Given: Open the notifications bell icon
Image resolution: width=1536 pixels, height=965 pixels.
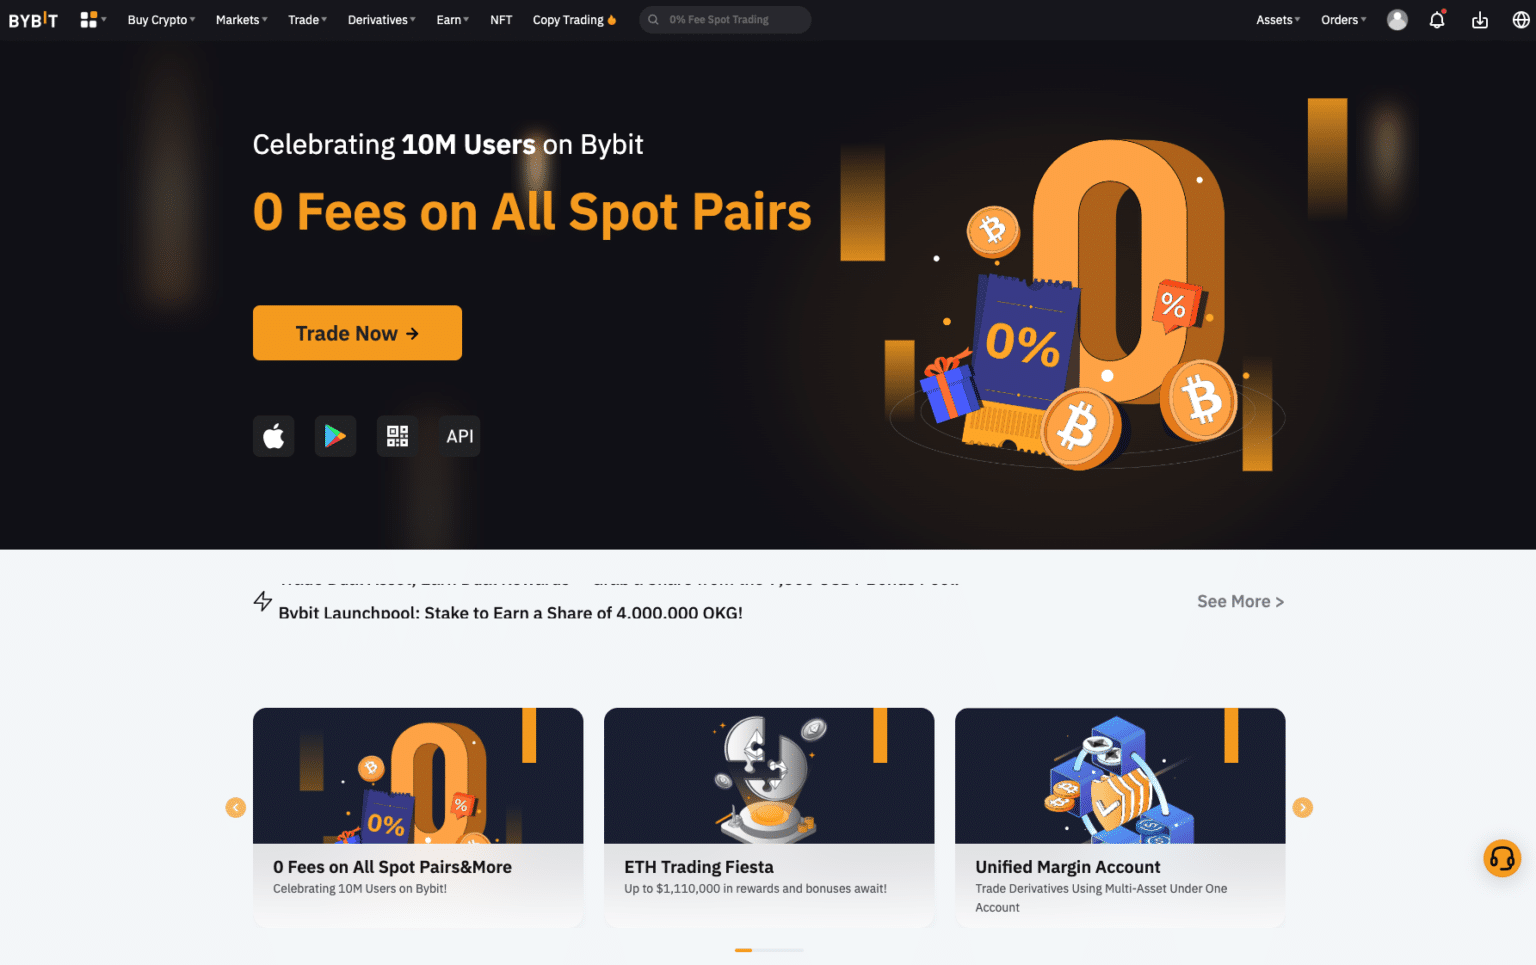Looking at the screenshot, I should [x=1437, y=20].
